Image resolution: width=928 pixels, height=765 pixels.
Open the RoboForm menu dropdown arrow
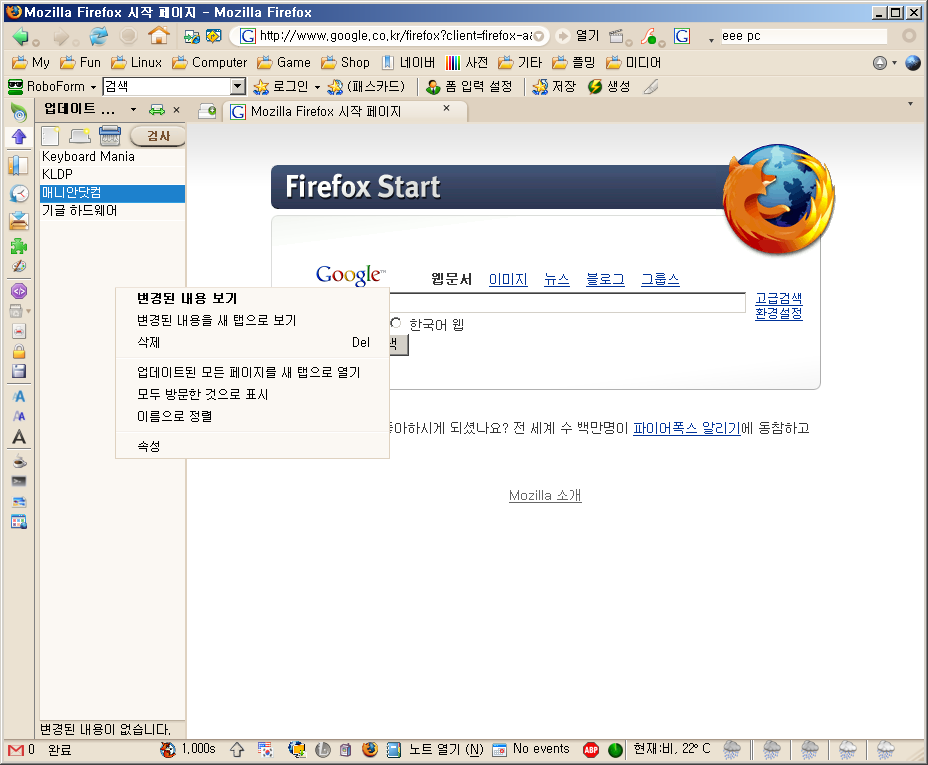(x=93, y=87)
